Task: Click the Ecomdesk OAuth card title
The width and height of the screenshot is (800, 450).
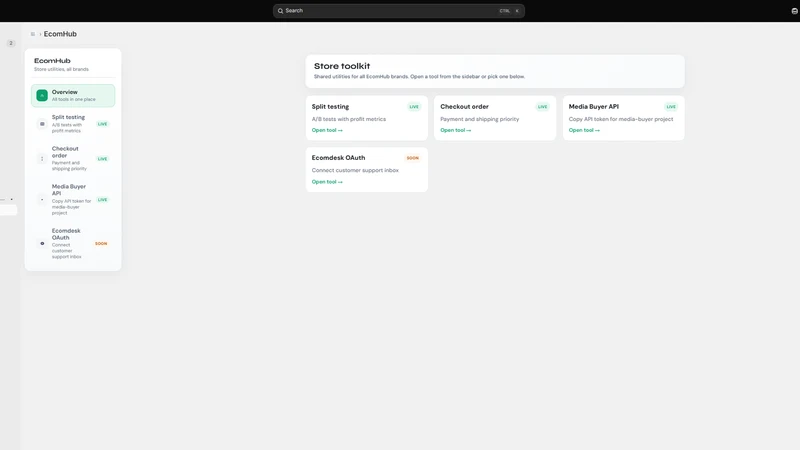Action: click(338, 158)
